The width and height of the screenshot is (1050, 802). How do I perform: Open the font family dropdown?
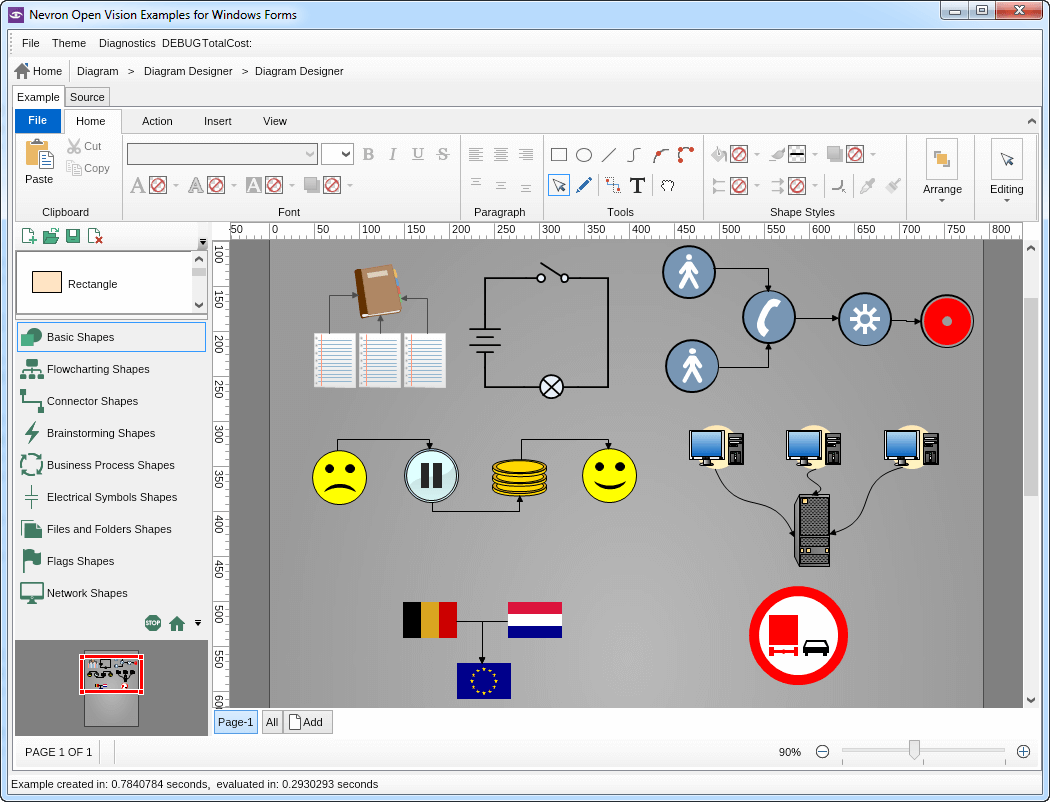click(x=309, y=154)
